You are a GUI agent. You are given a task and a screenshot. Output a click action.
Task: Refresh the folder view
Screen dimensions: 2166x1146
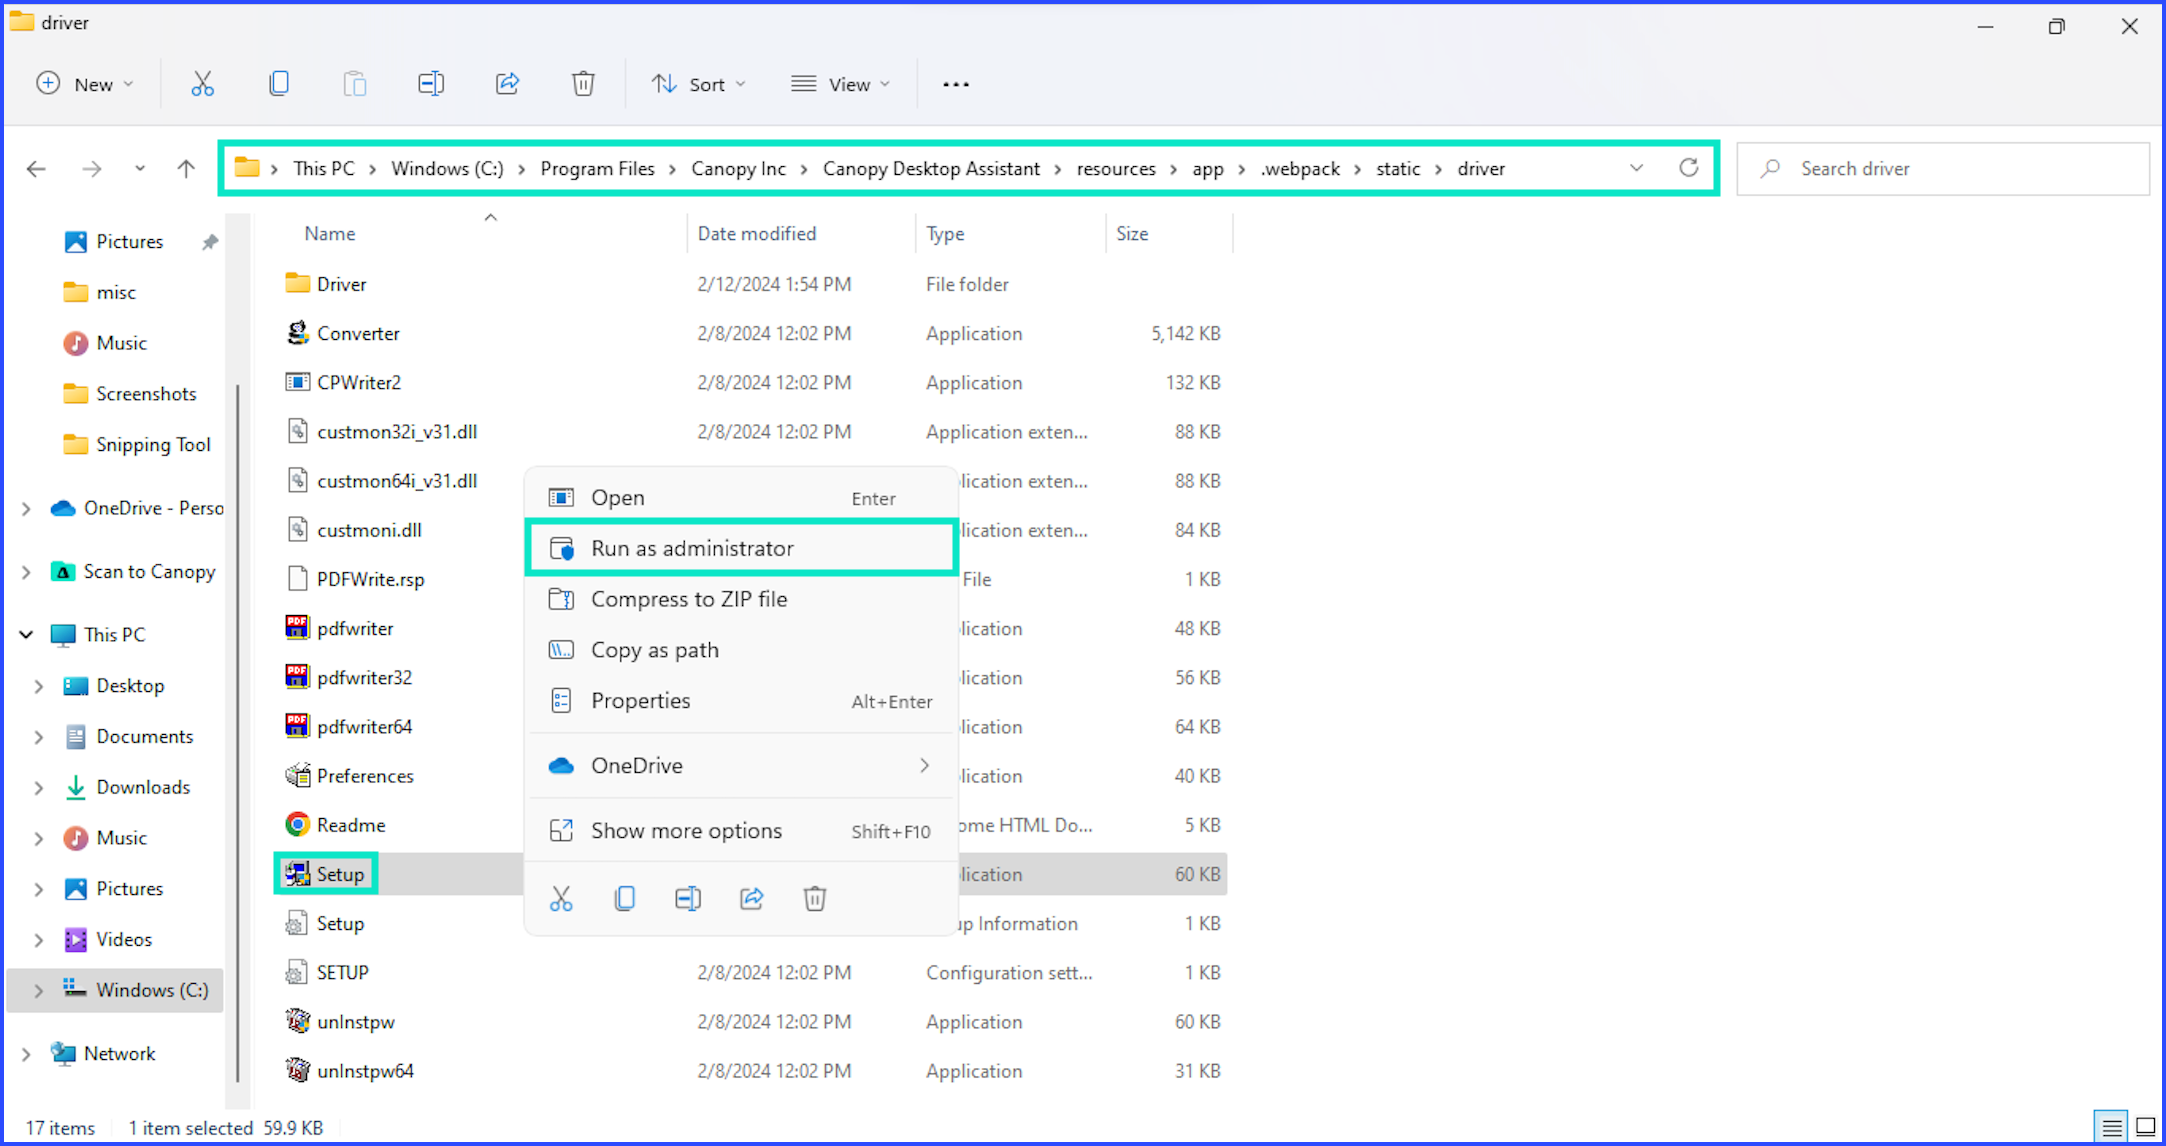pyautogui.click(x=1688, y=168)
